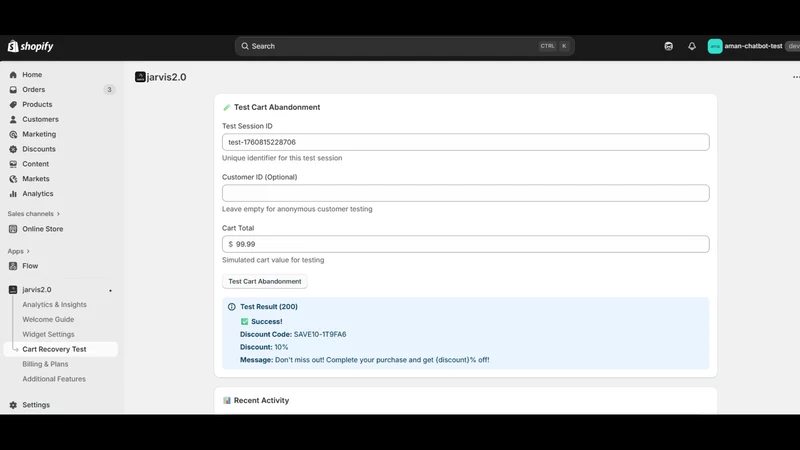
Task: Click the Discount 10% value
Action: (x=282, y=347)
